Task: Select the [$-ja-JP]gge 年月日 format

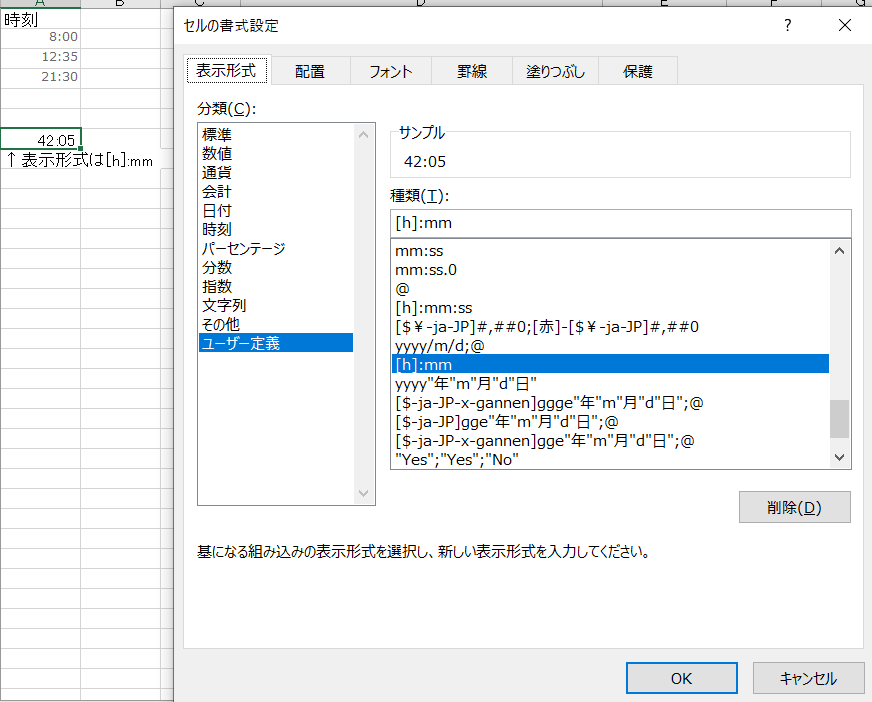Action: coord(610,421)
